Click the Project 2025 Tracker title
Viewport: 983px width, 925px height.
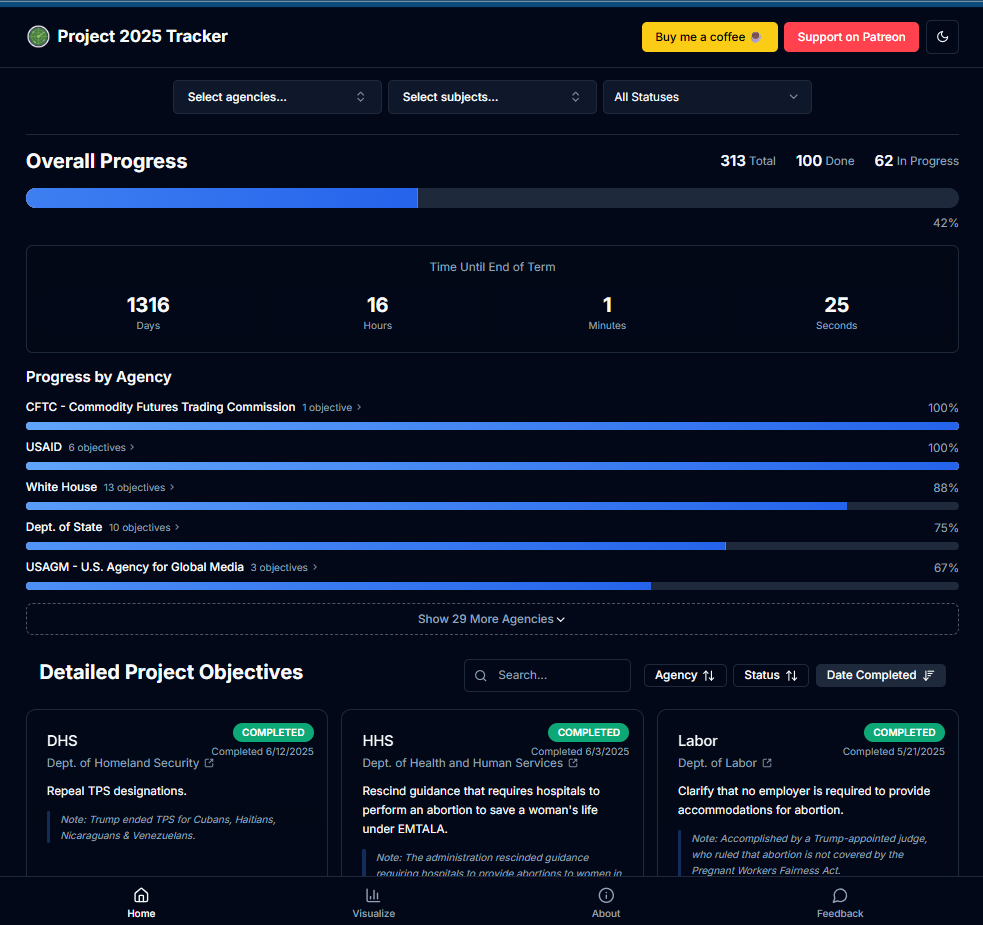(x=142, y=36)
